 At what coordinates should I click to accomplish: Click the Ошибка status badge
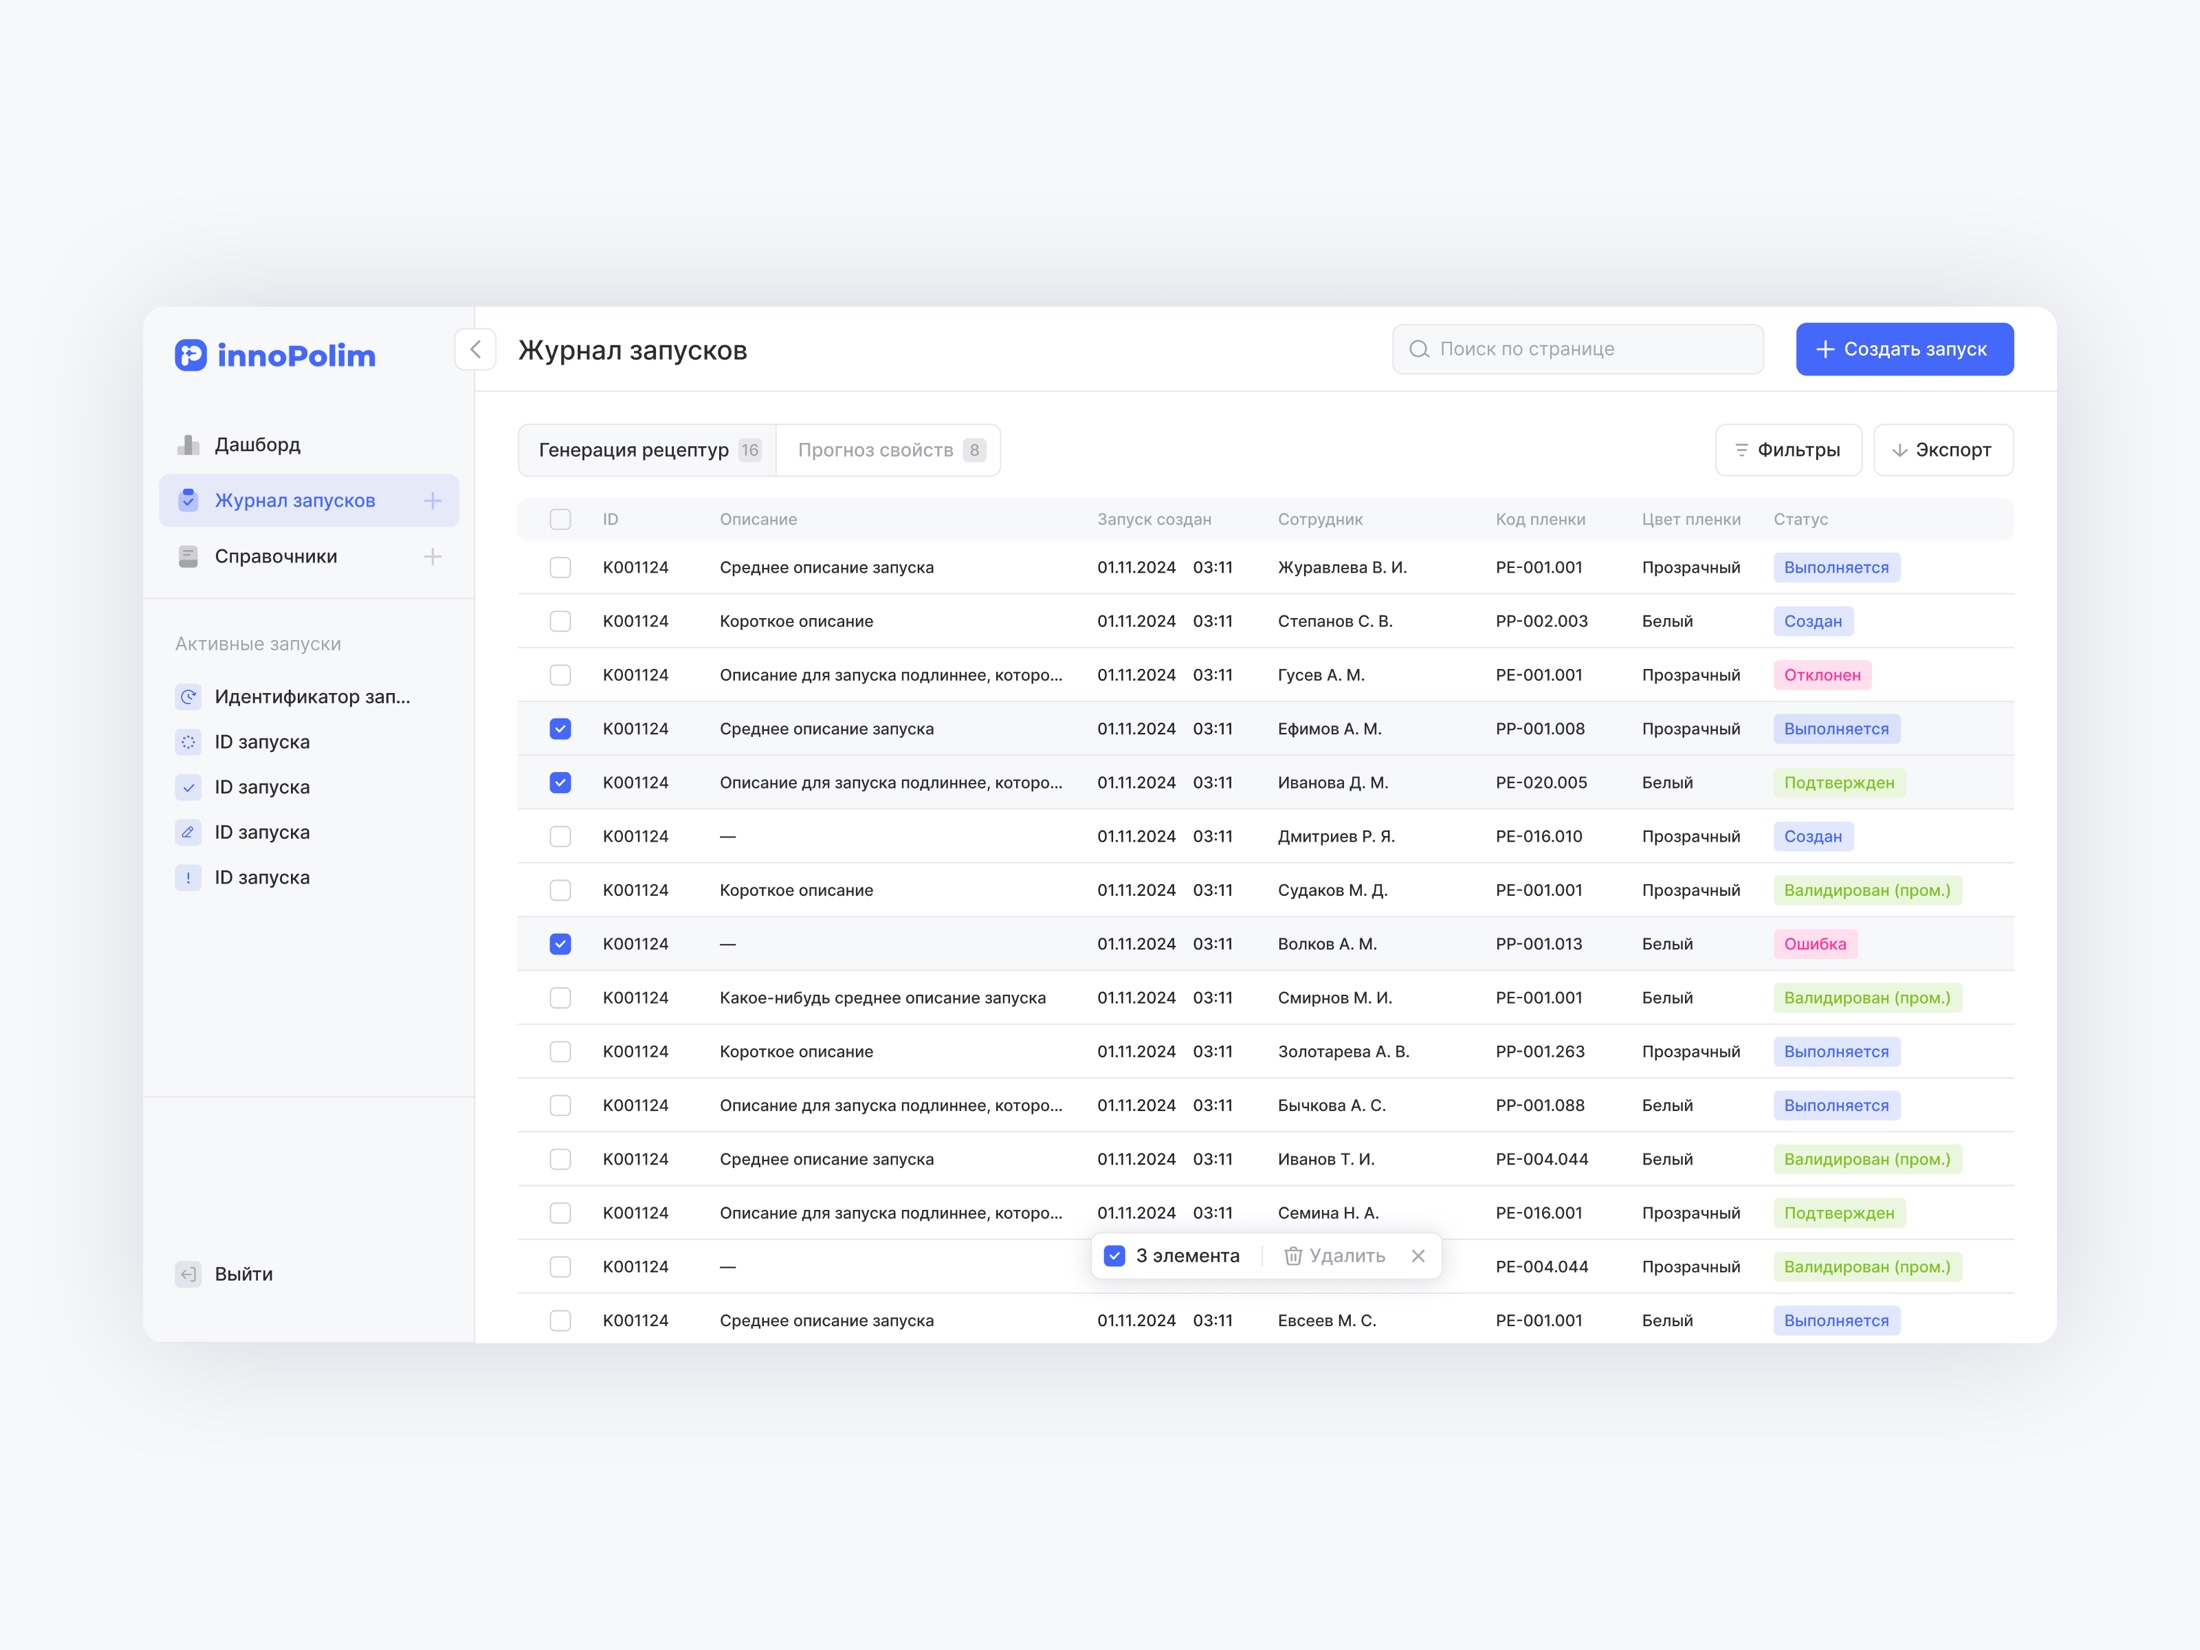pos(1815,944)
